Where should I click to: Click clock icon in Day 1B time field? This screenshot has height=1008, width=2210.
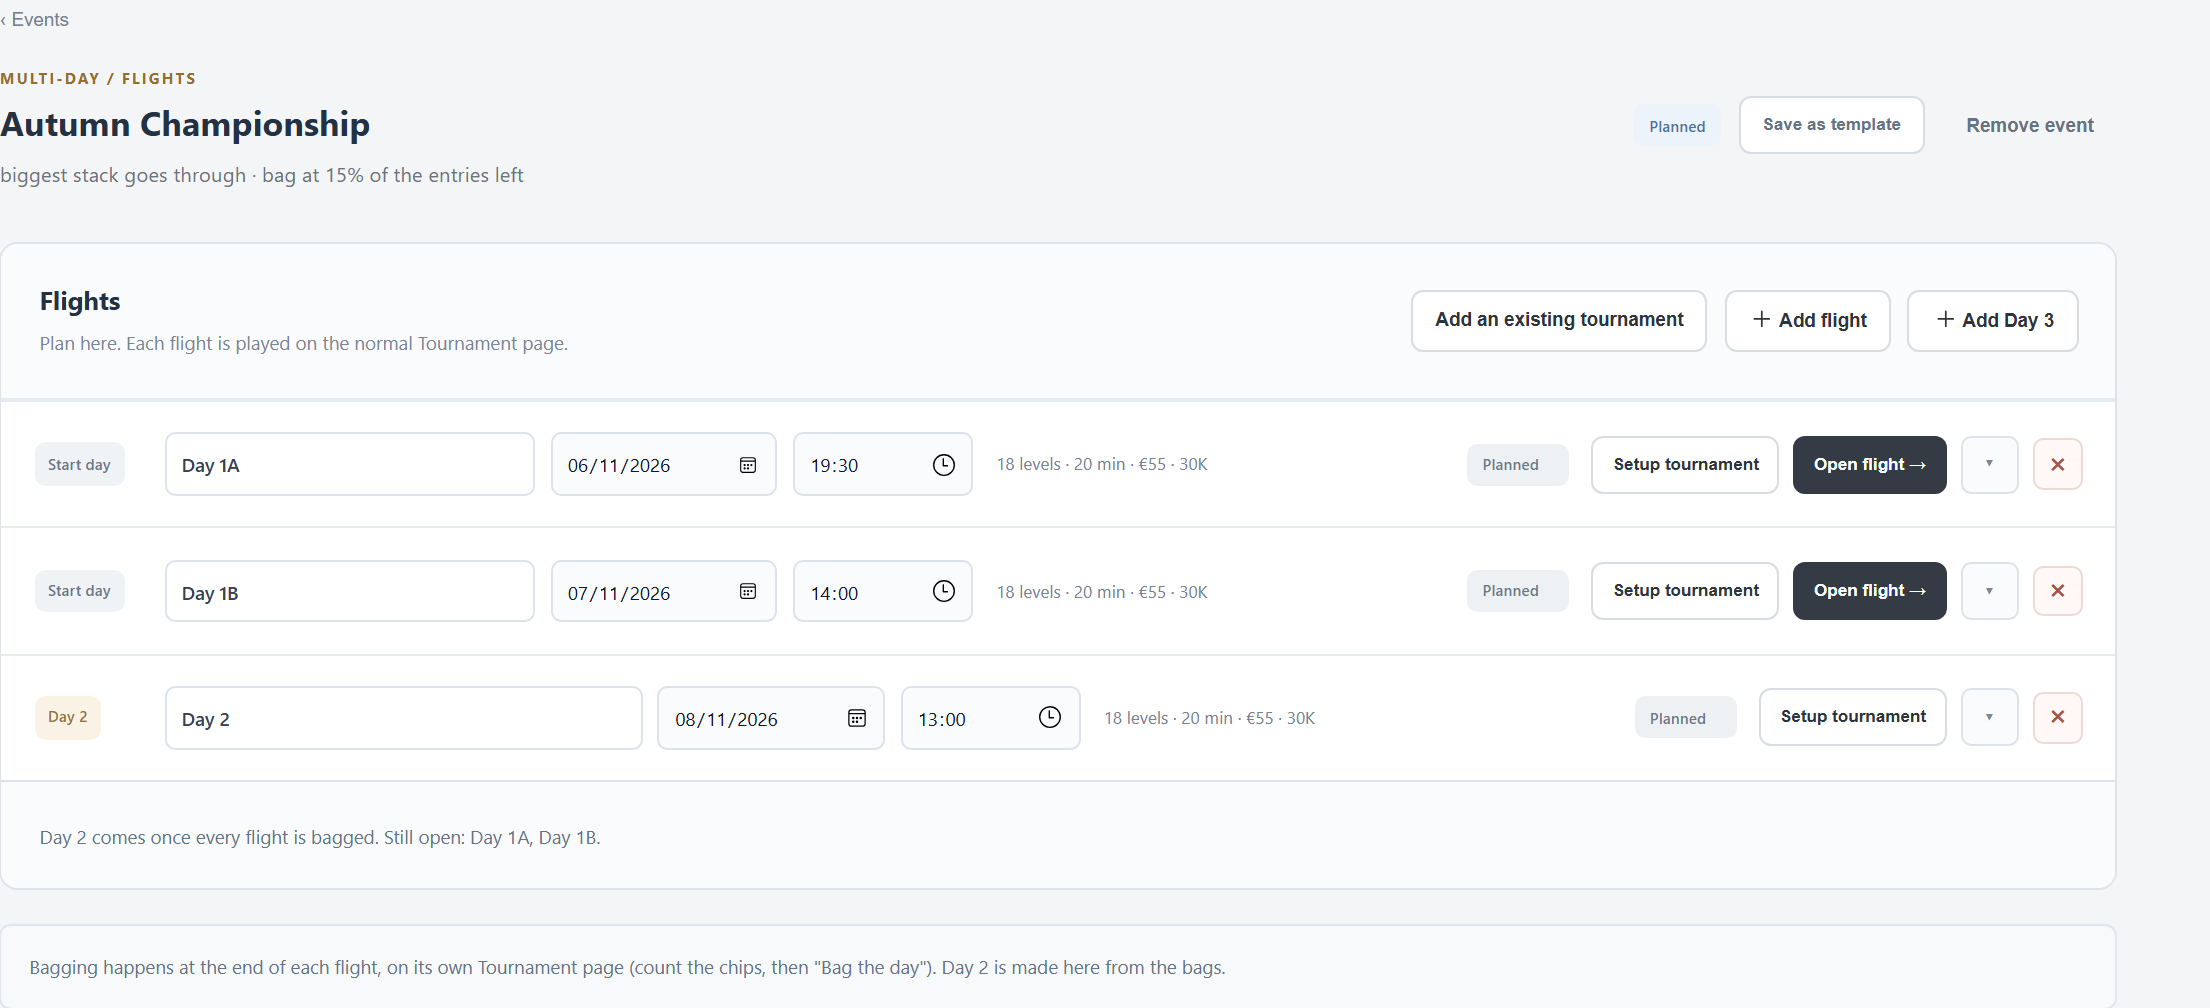click(x=943, y=591)
